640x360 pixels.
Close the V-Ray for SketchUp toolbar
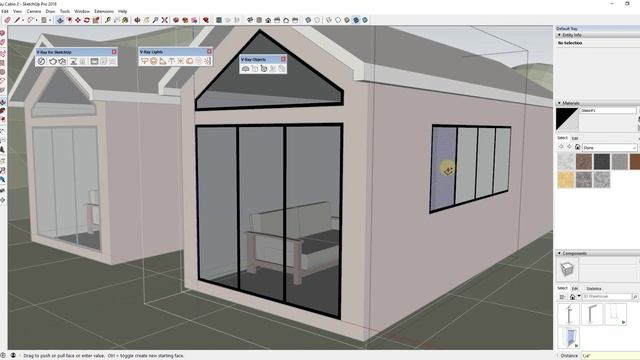point(114,52)
